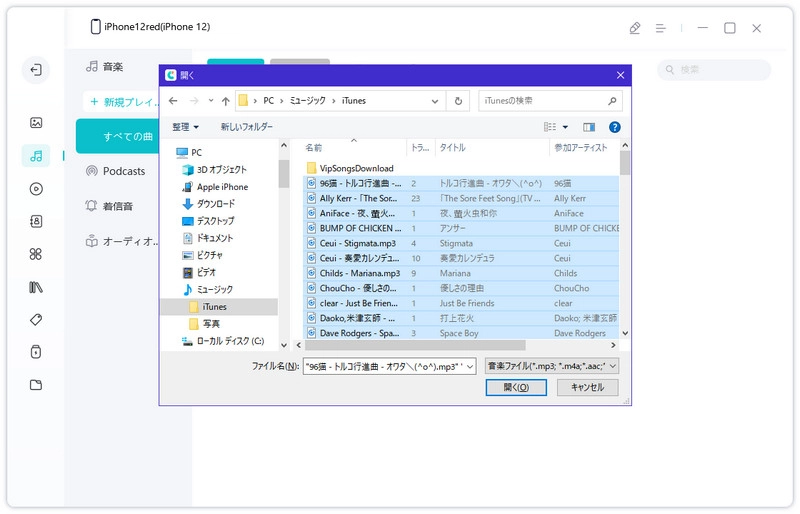Open the Books icon in sidebar
800x514 pixels.
pyautogui.click(x=36, y=287)
